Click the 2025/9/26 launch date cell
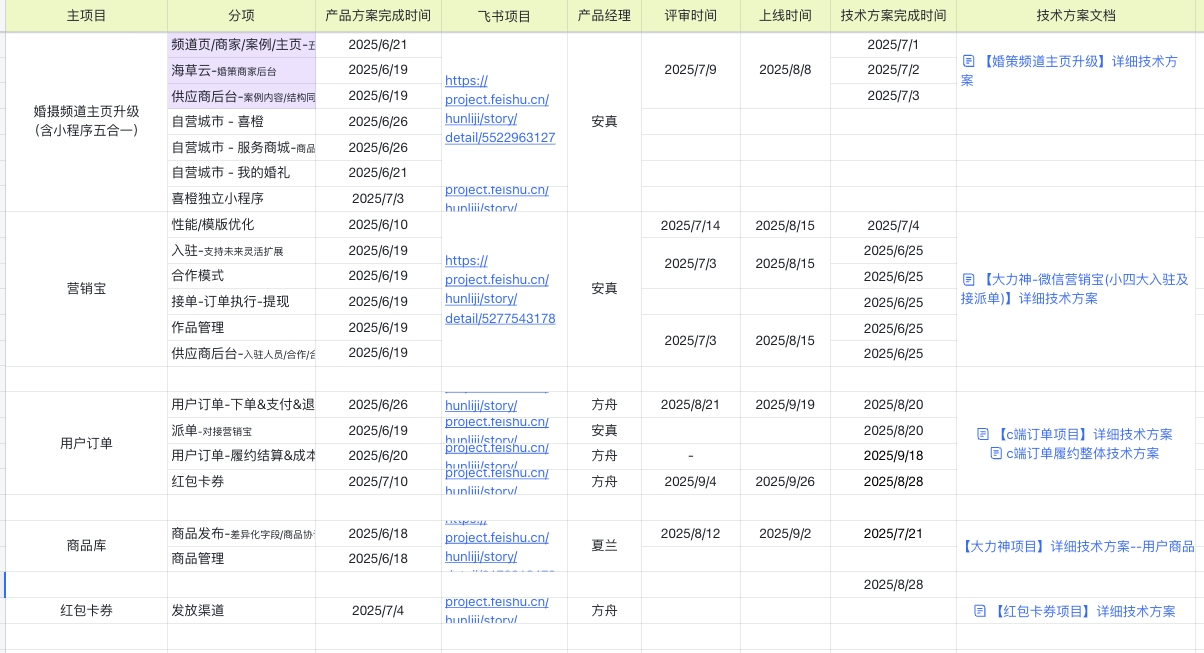This screenshot has width=1204, height=653. (x=785, y=482)
